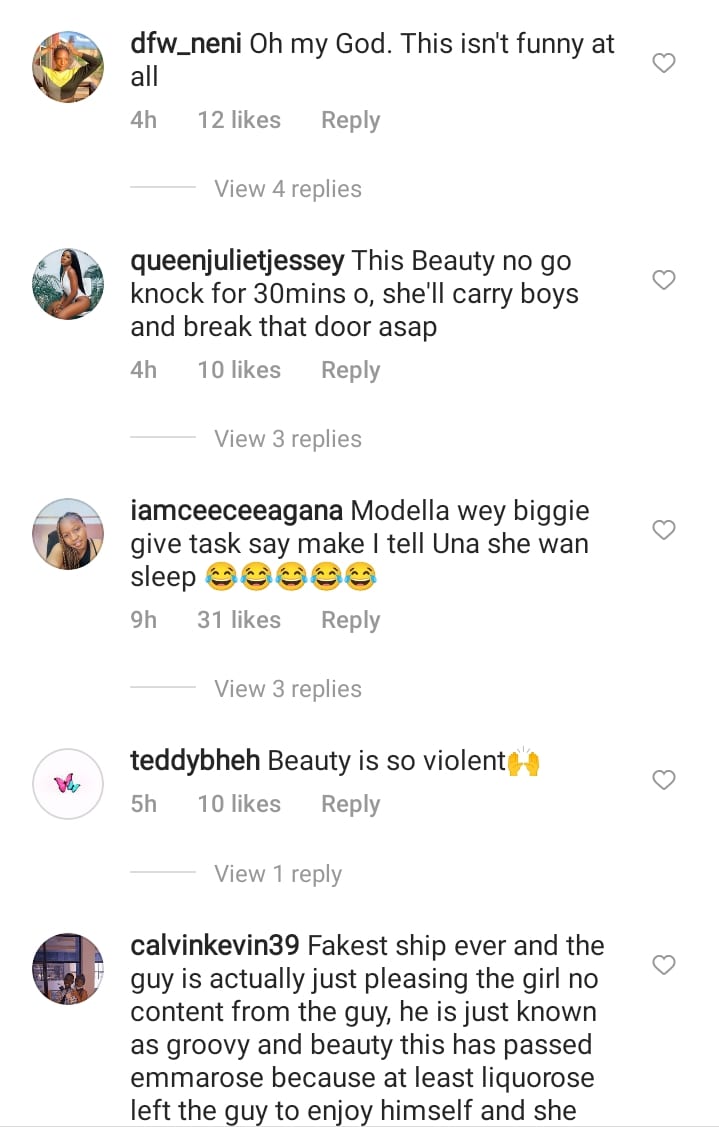Open the calvinkevin39 username link
Image resolution: width=719 pixels, height=1132 pixels.
click(215, 946)
